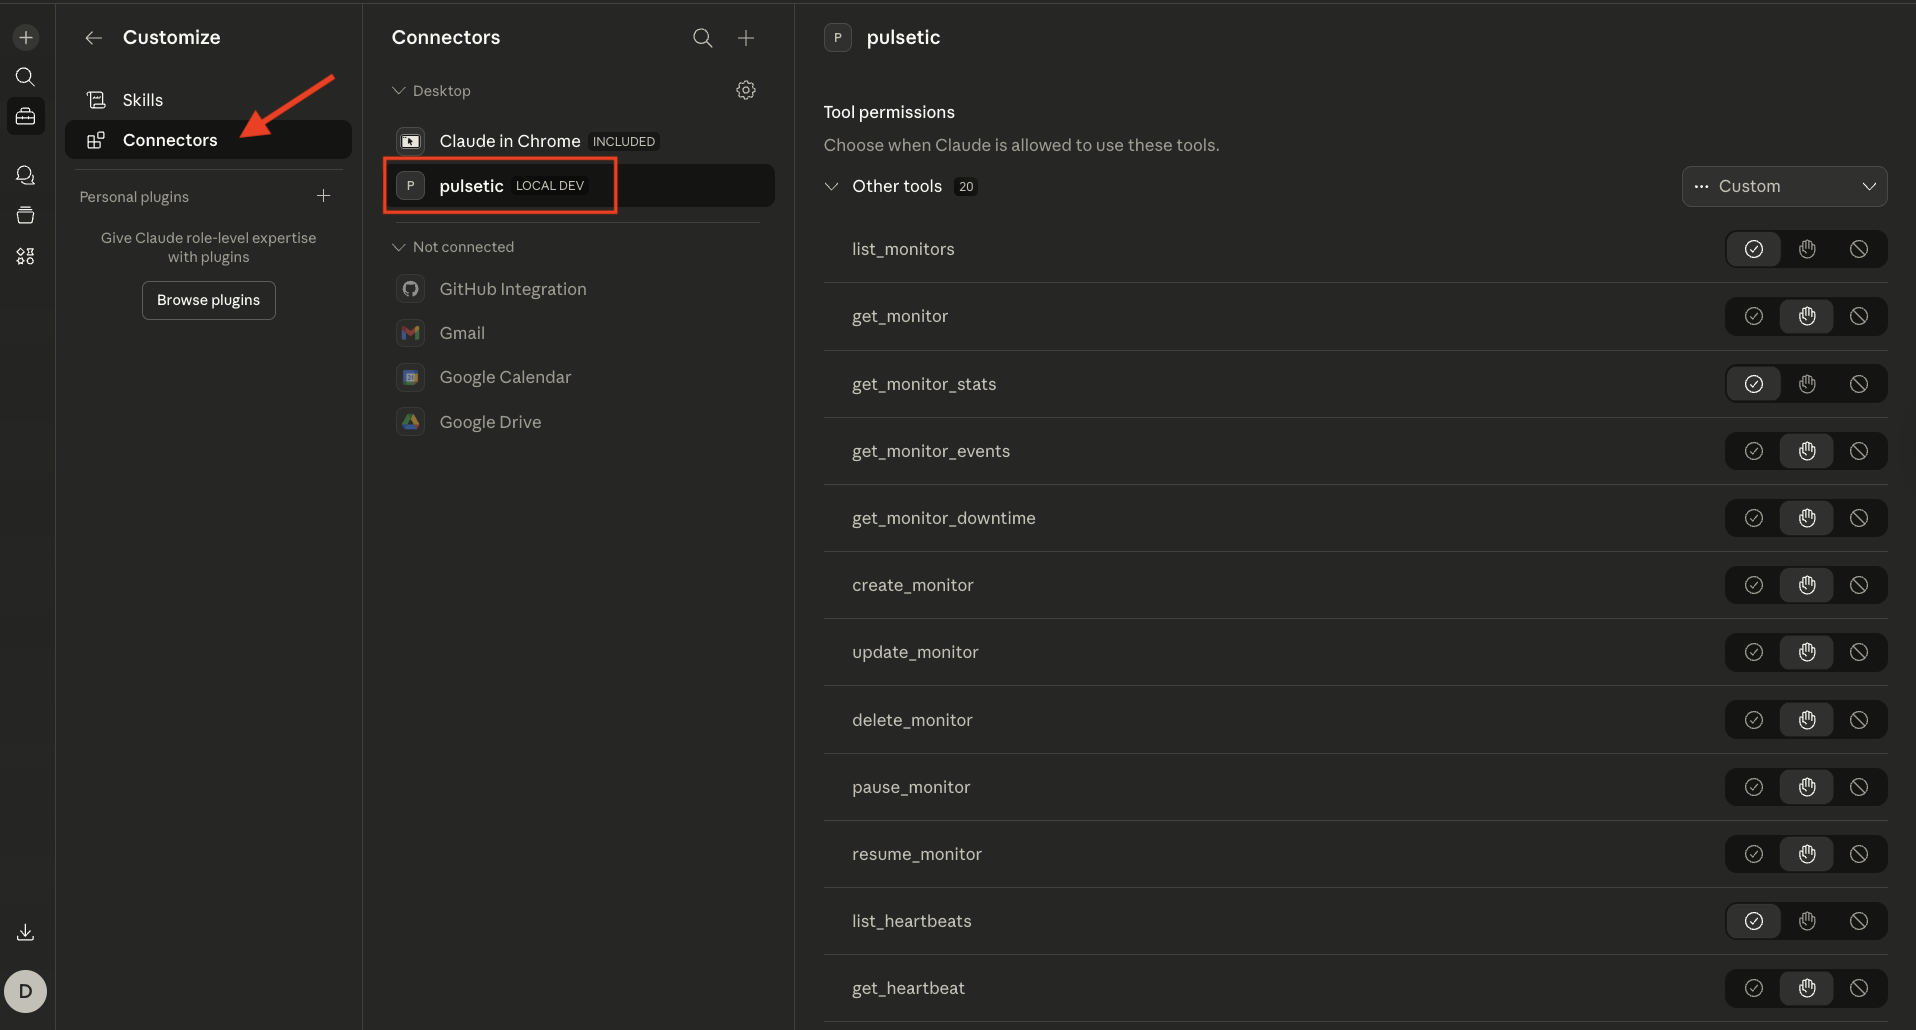Open the Customize toolbox icon in left rail
This screenshot has height=1030, width=1916.
click(x=26, y=116)
